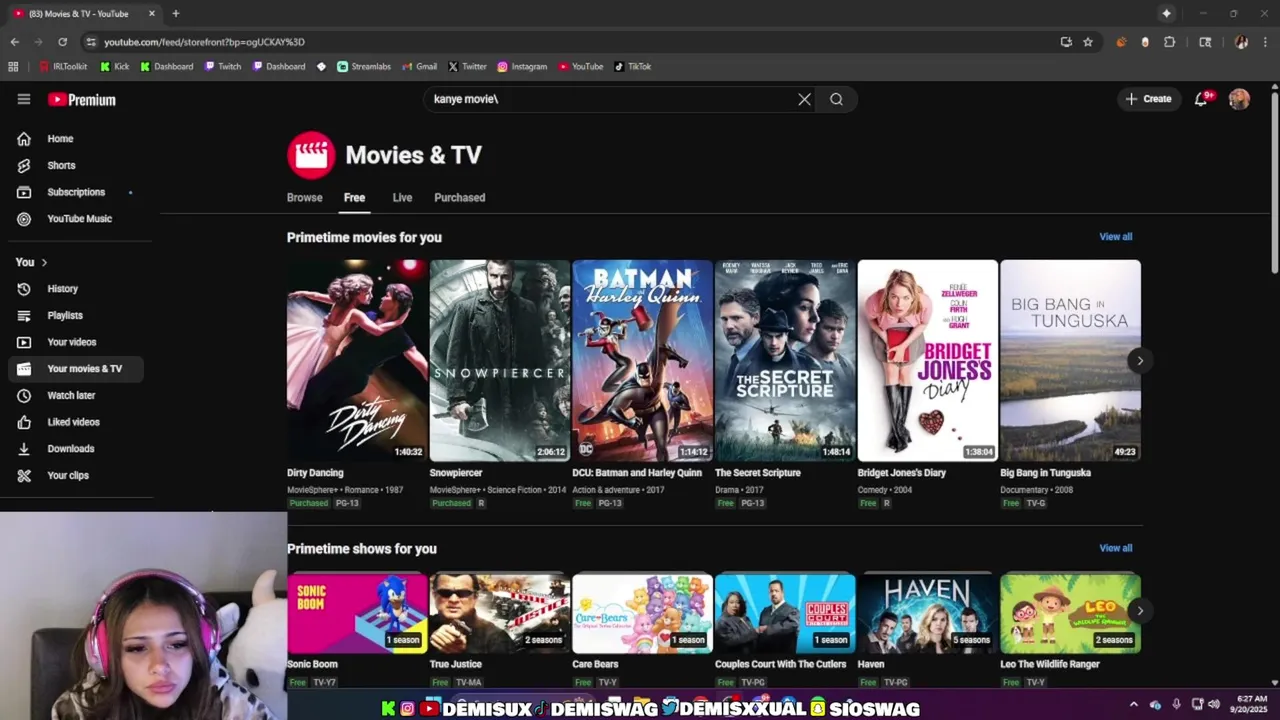Go to Home in the sidebar
The width and height of the screenshot is (1280, 720).
pos(76,139)
